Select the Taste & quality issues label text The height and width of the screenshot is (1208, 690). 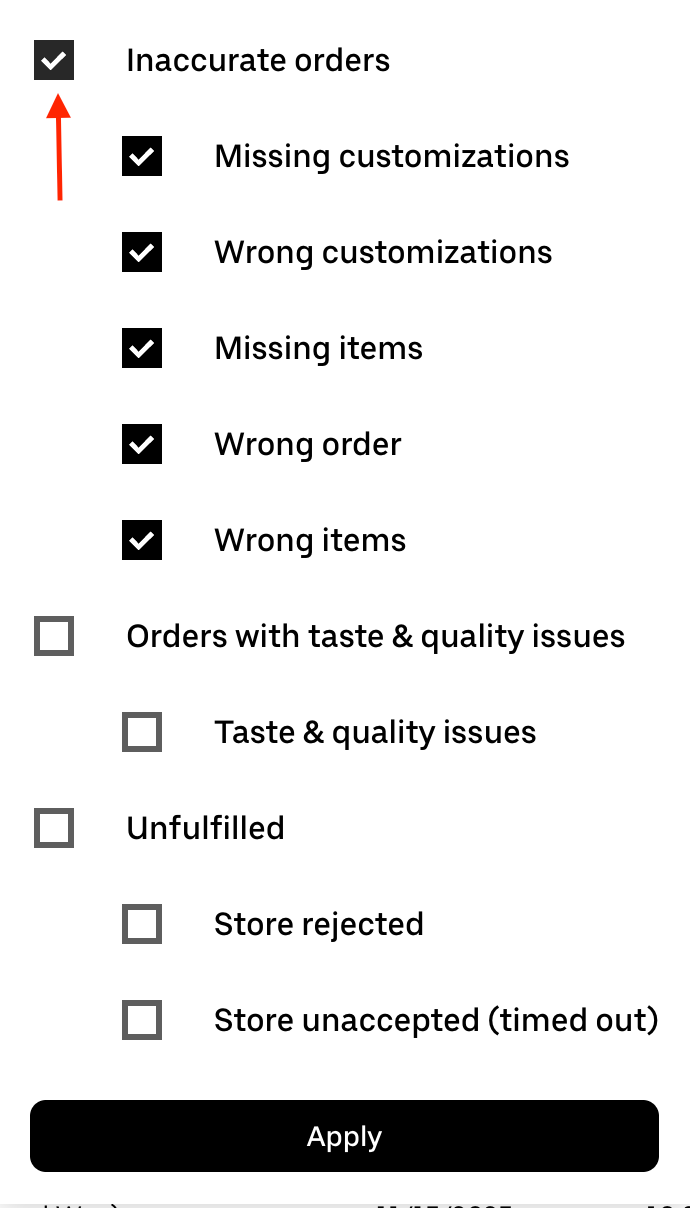[375, 732]
